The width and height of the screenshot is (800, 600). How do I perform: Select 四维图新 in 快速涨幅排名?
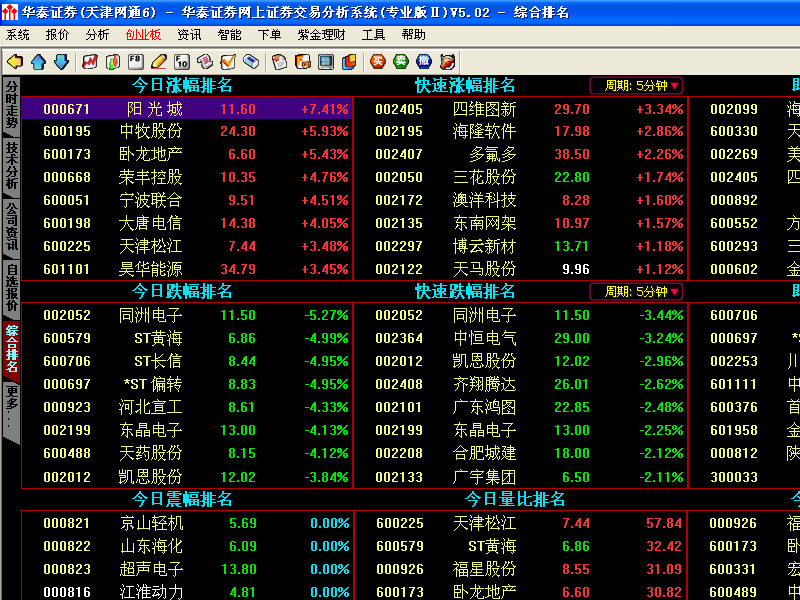[x=520, y=109]
